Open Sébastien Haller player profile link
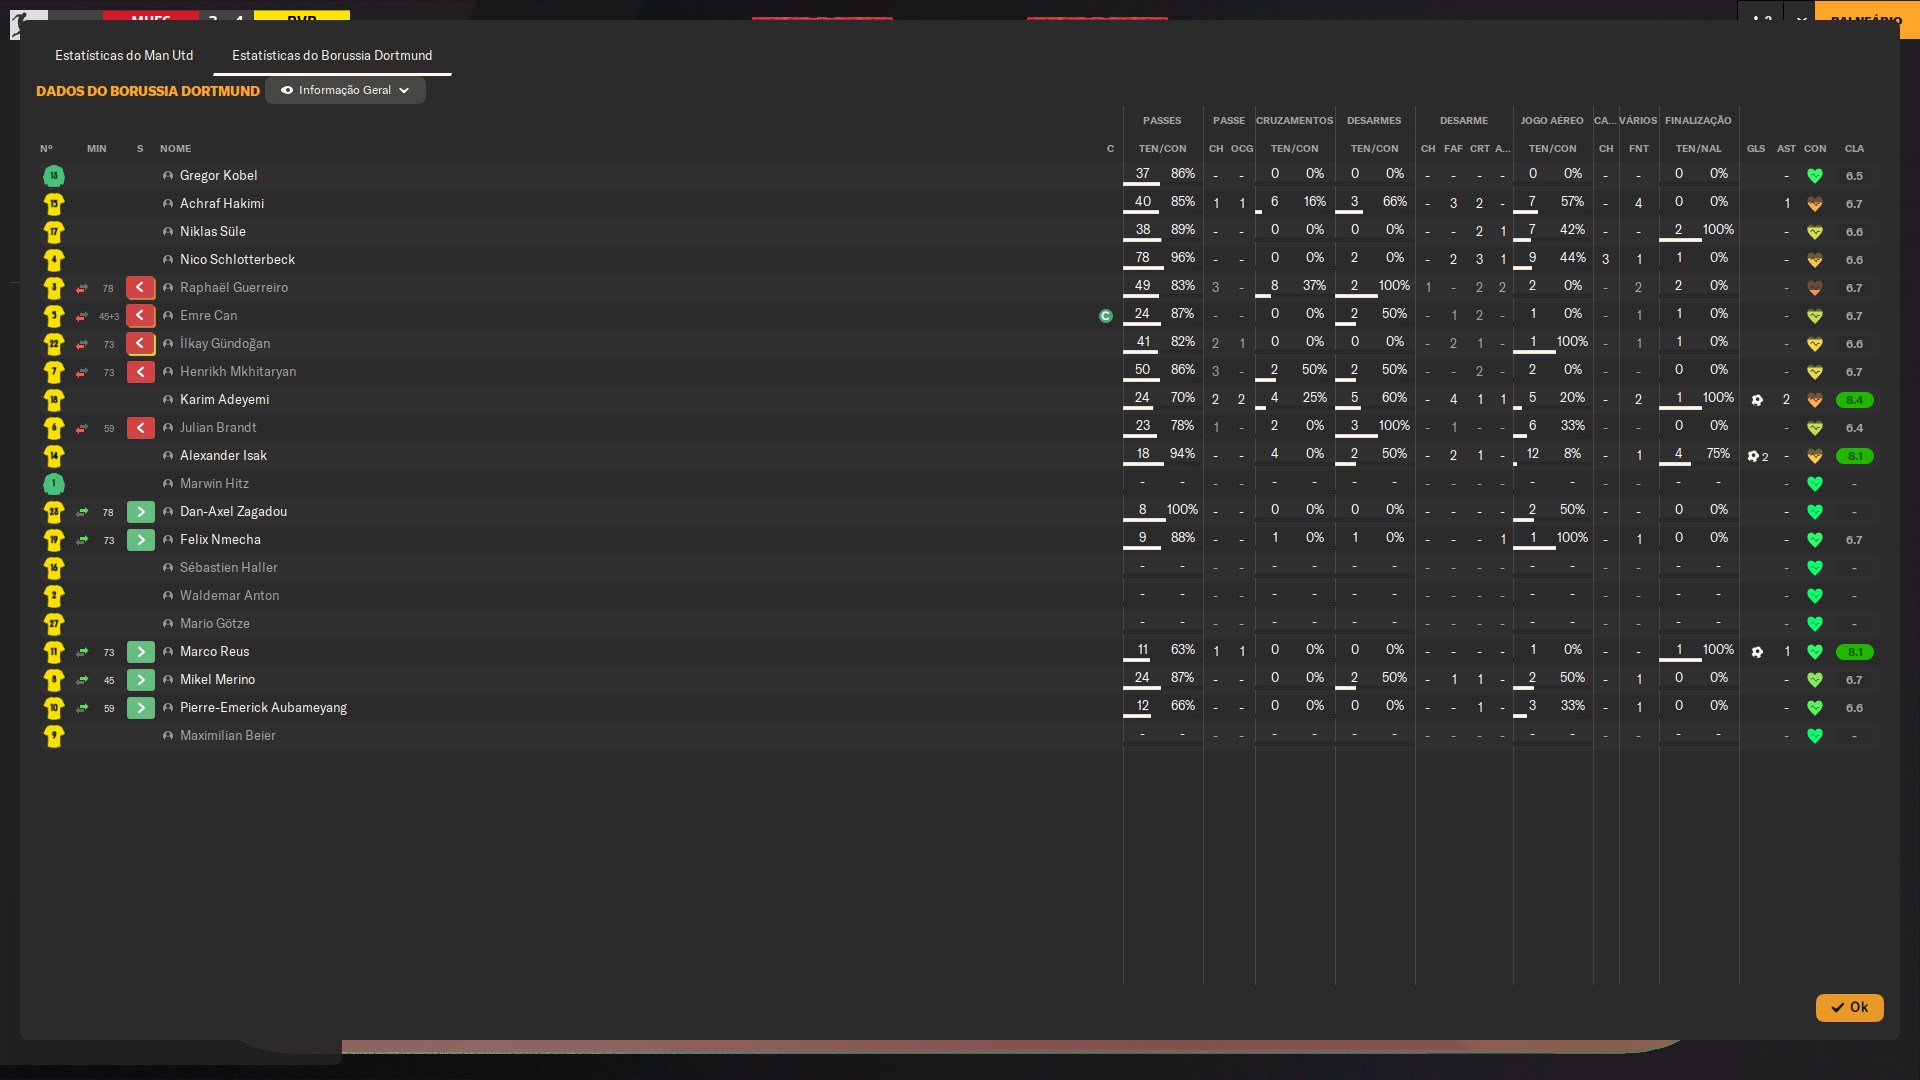The image size is (1920, 1080). coord(229,567)
